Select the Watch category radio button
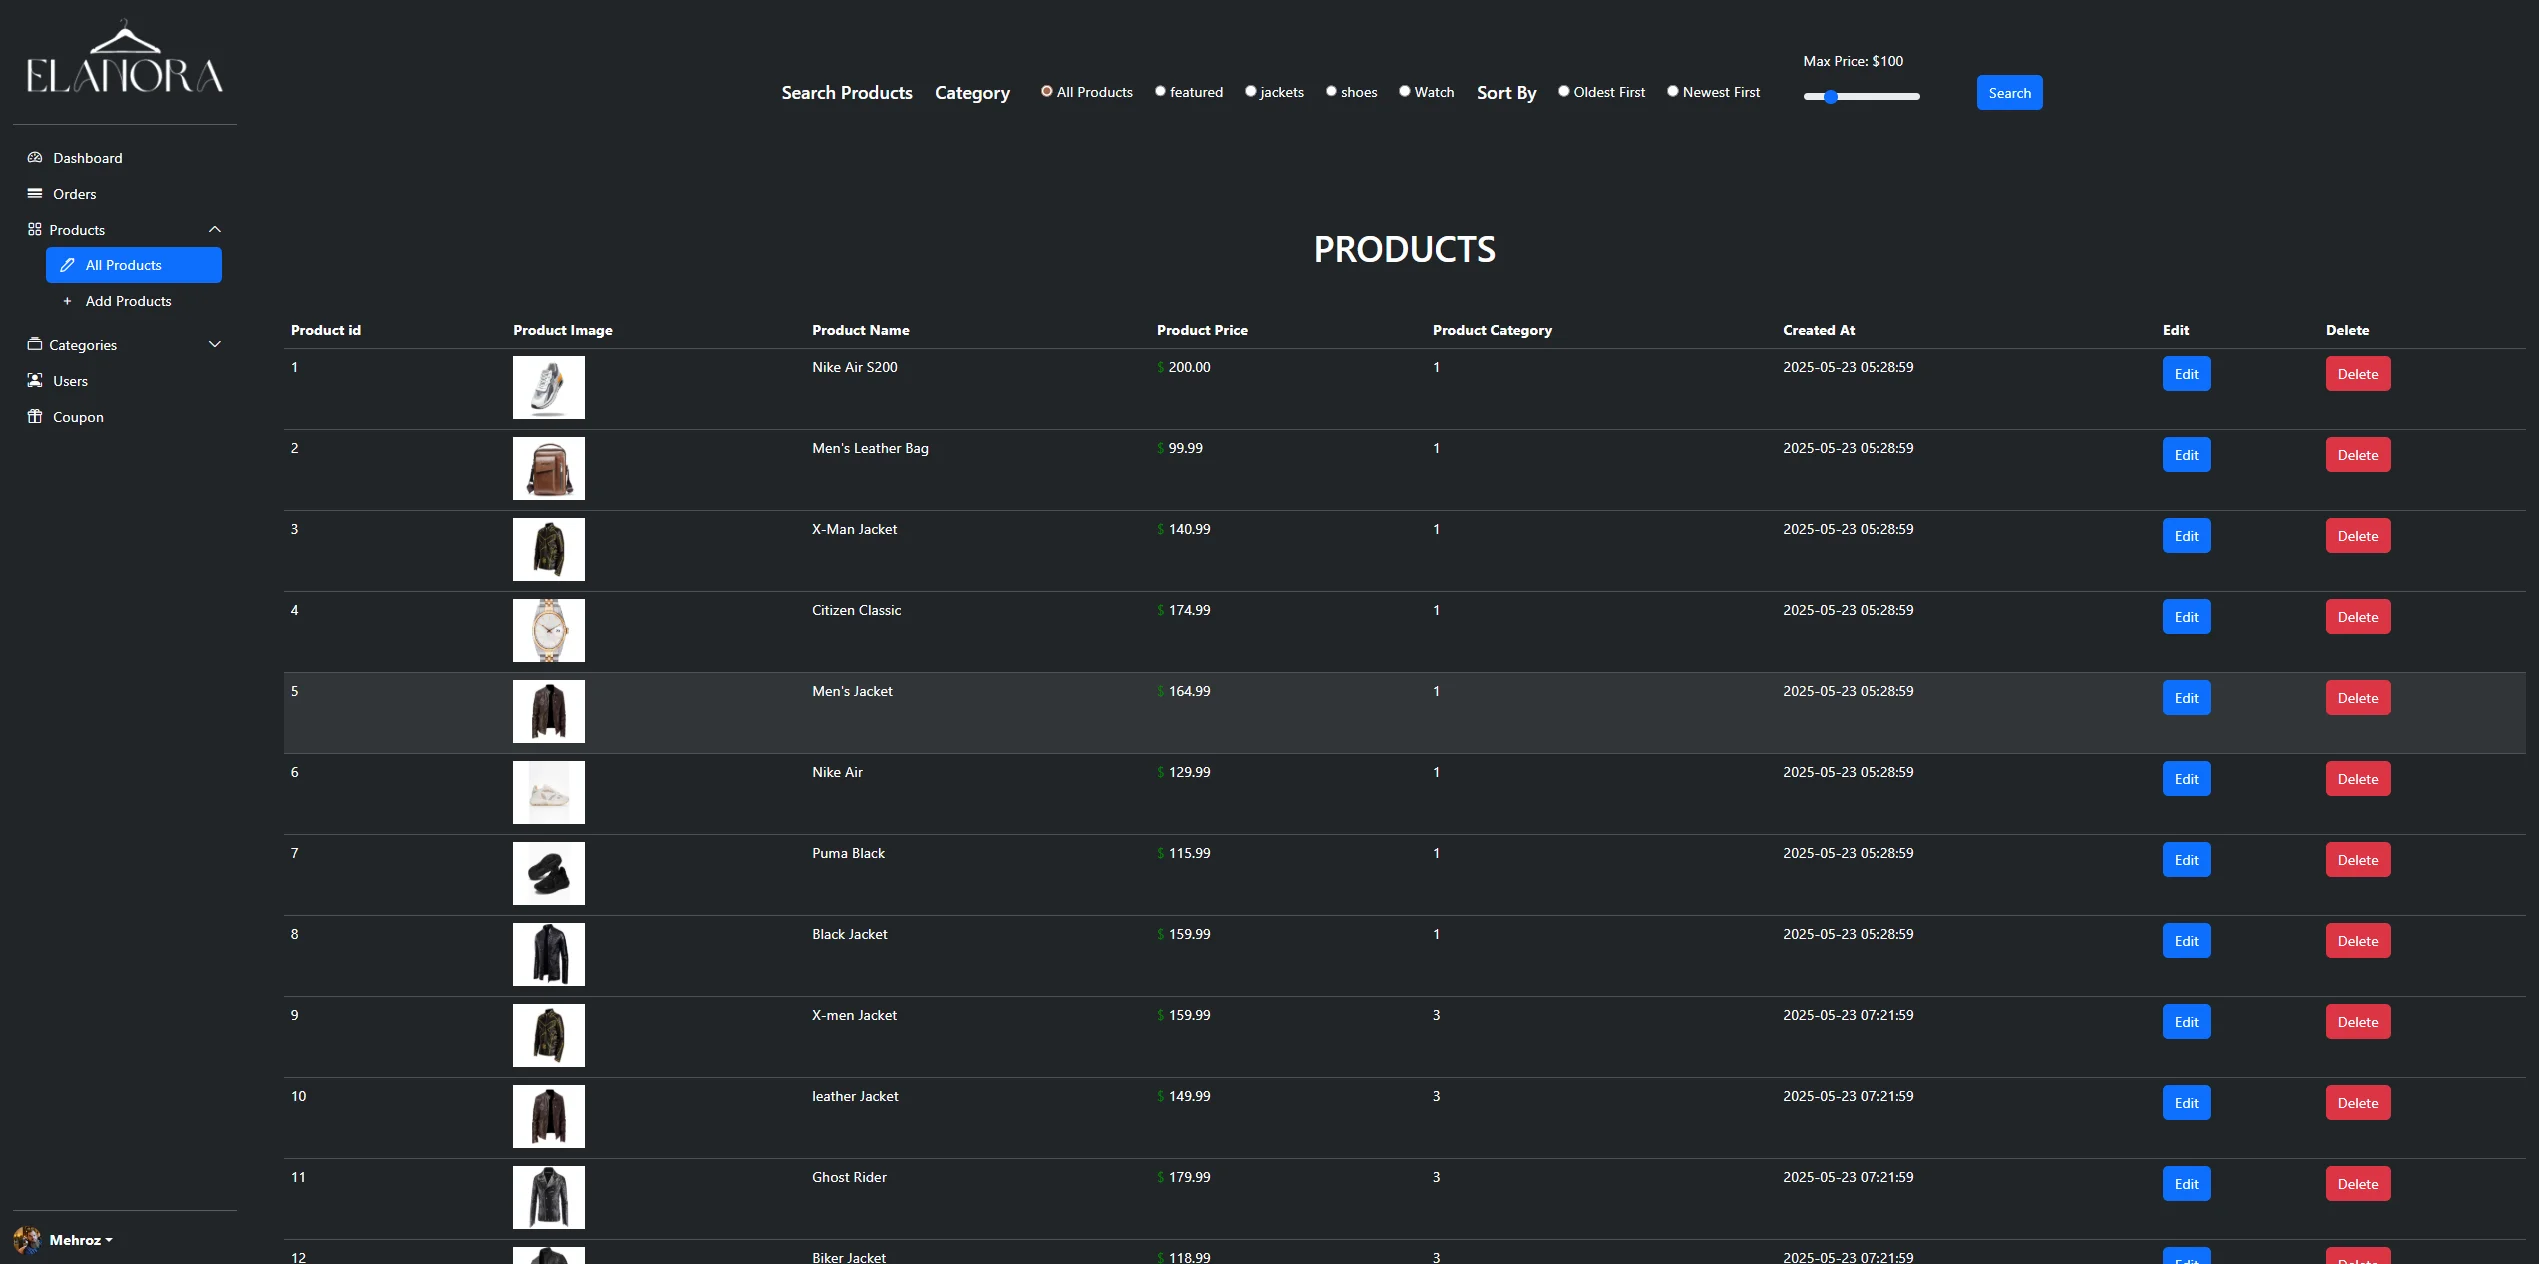The height and width of the screenshot is (1264, 2539). 1404,92
